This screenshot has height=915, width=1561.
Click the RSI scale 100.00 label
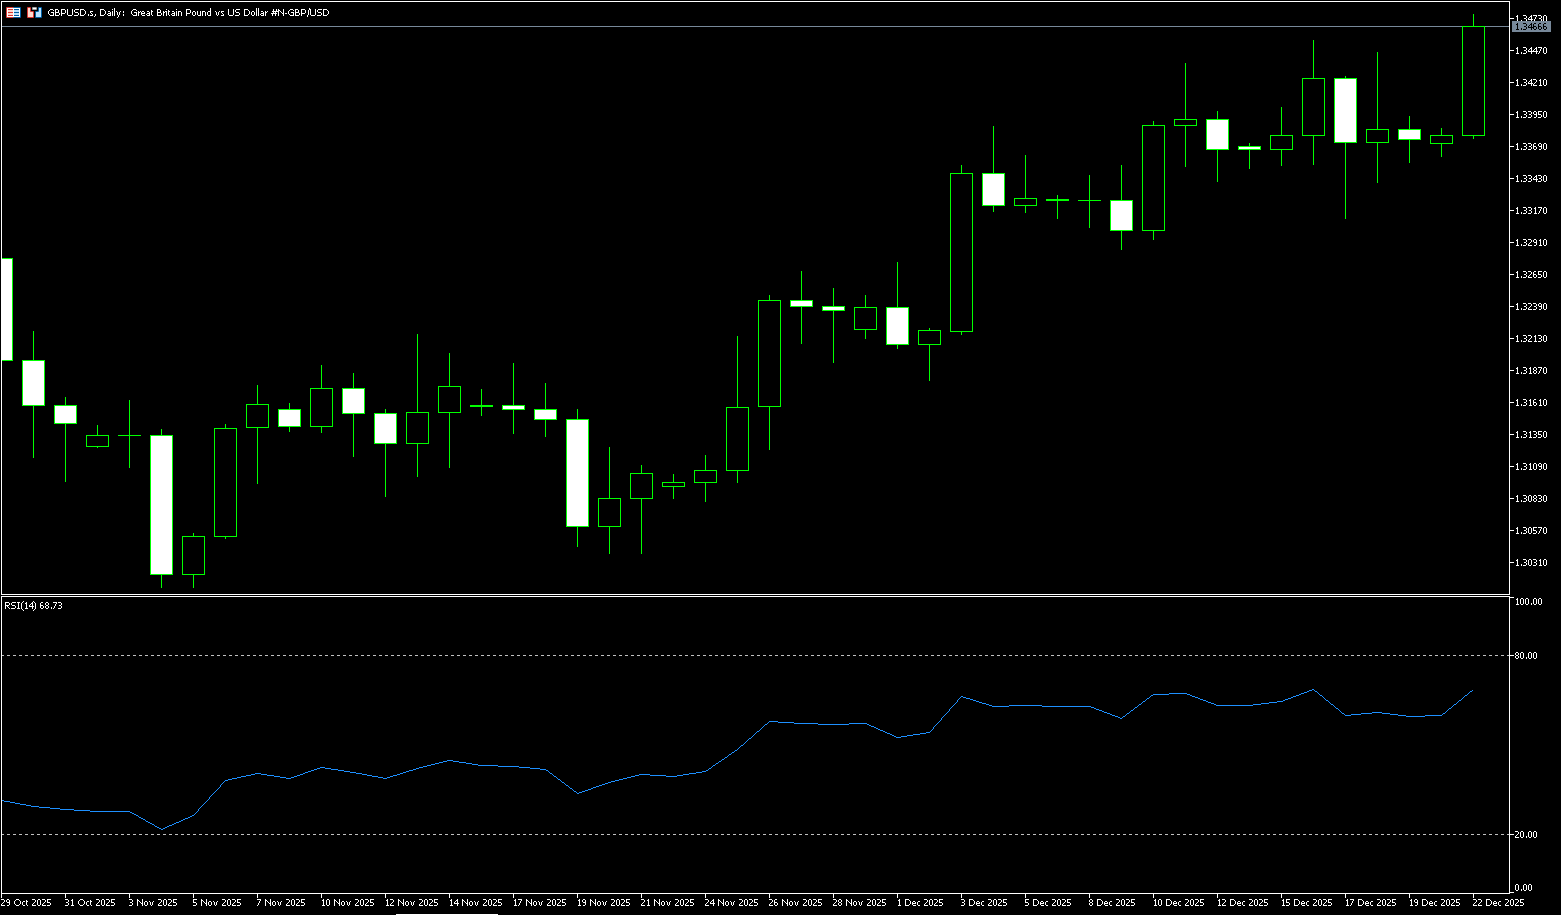point(1529,602)
